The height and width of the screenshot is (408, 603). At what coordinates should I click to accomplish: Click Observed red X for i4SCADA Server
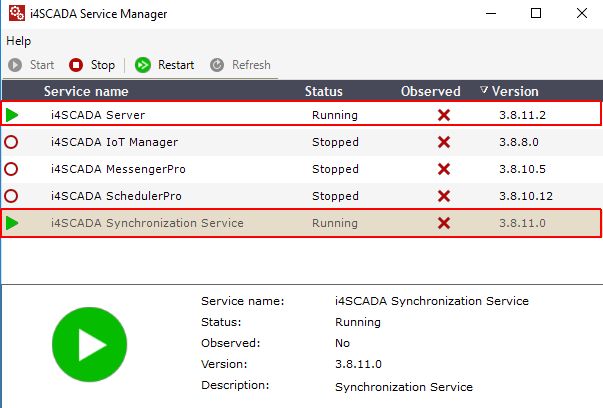pyautogui.click(x=444, y=115)
